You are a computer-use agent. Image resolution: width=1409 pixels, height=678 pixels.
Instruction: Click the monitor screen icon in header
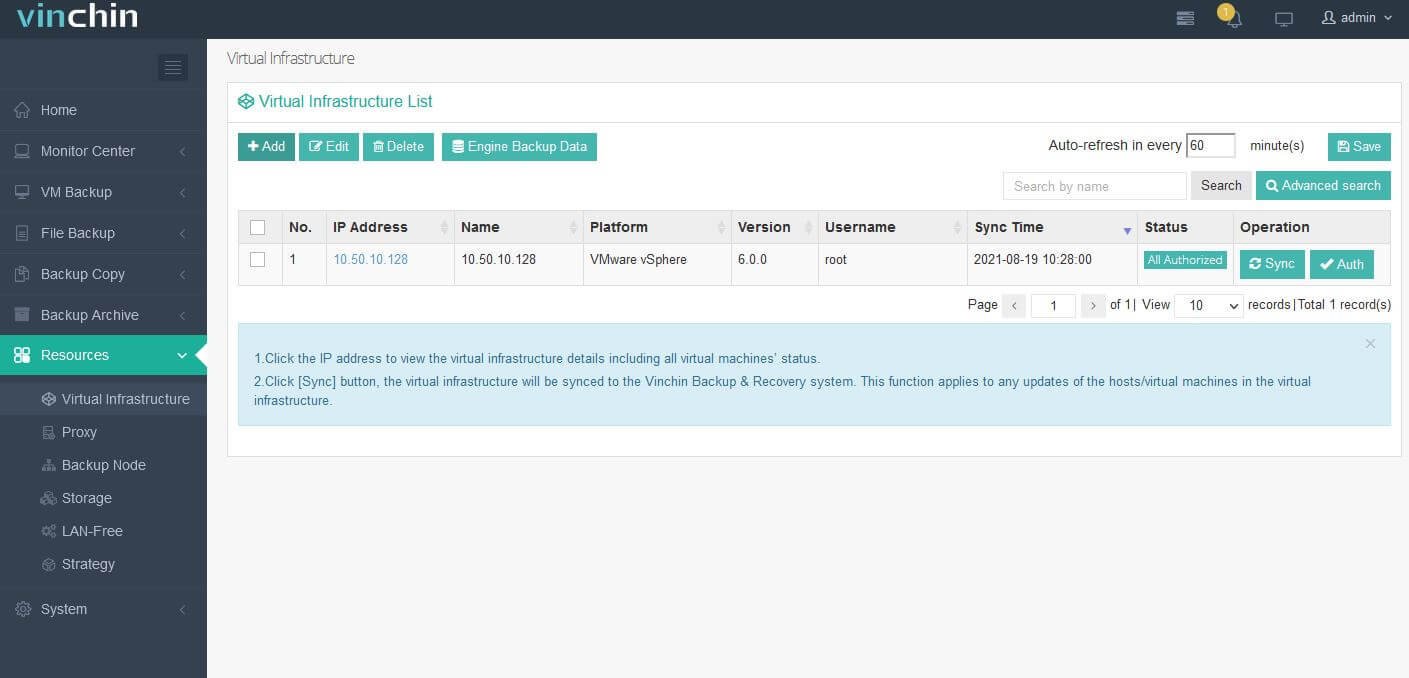[x=1284, y=19]
